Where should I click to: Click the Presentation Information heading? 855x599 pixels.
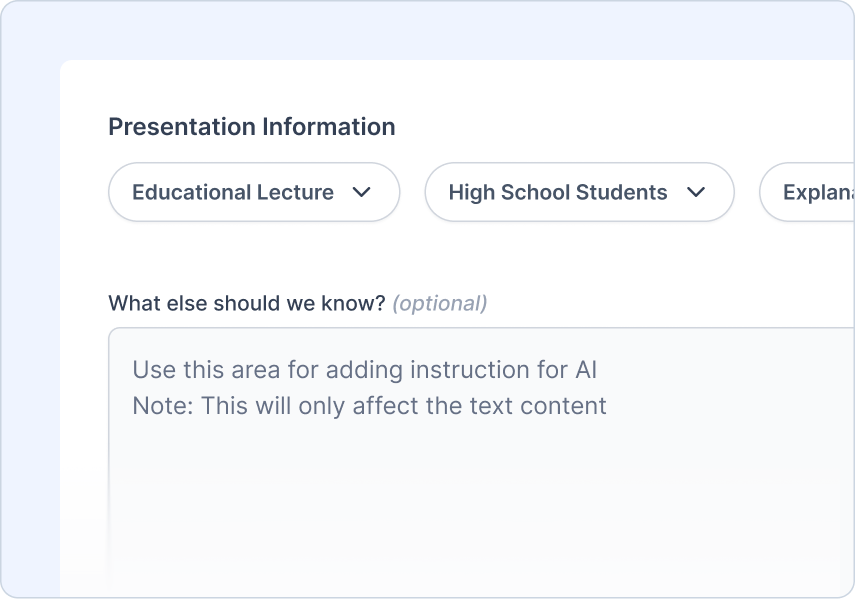point(251,127)
